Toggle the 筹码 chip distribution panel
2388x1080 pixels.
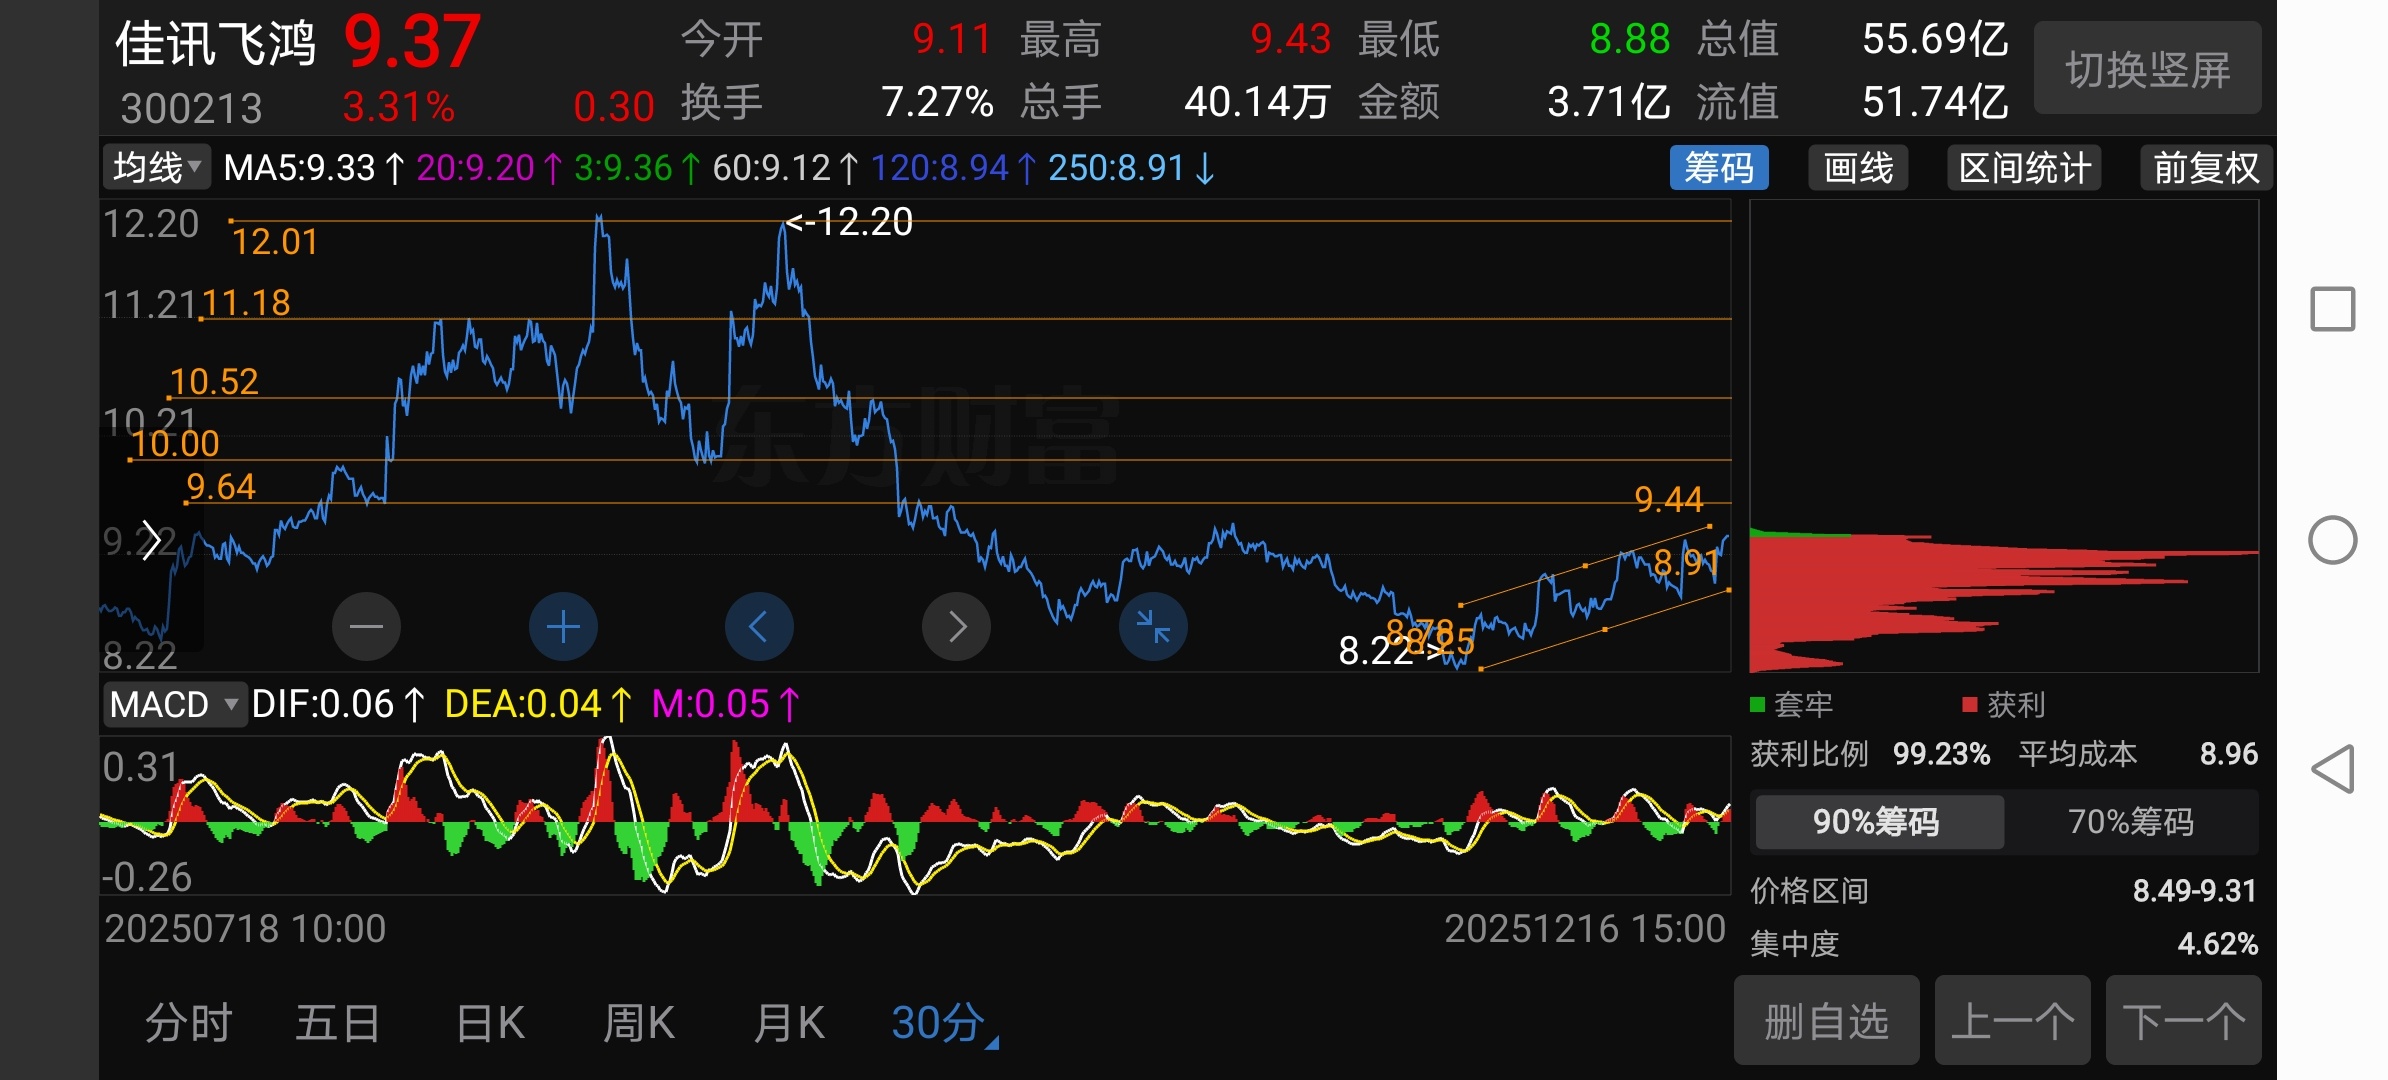tap(1718, 168)
